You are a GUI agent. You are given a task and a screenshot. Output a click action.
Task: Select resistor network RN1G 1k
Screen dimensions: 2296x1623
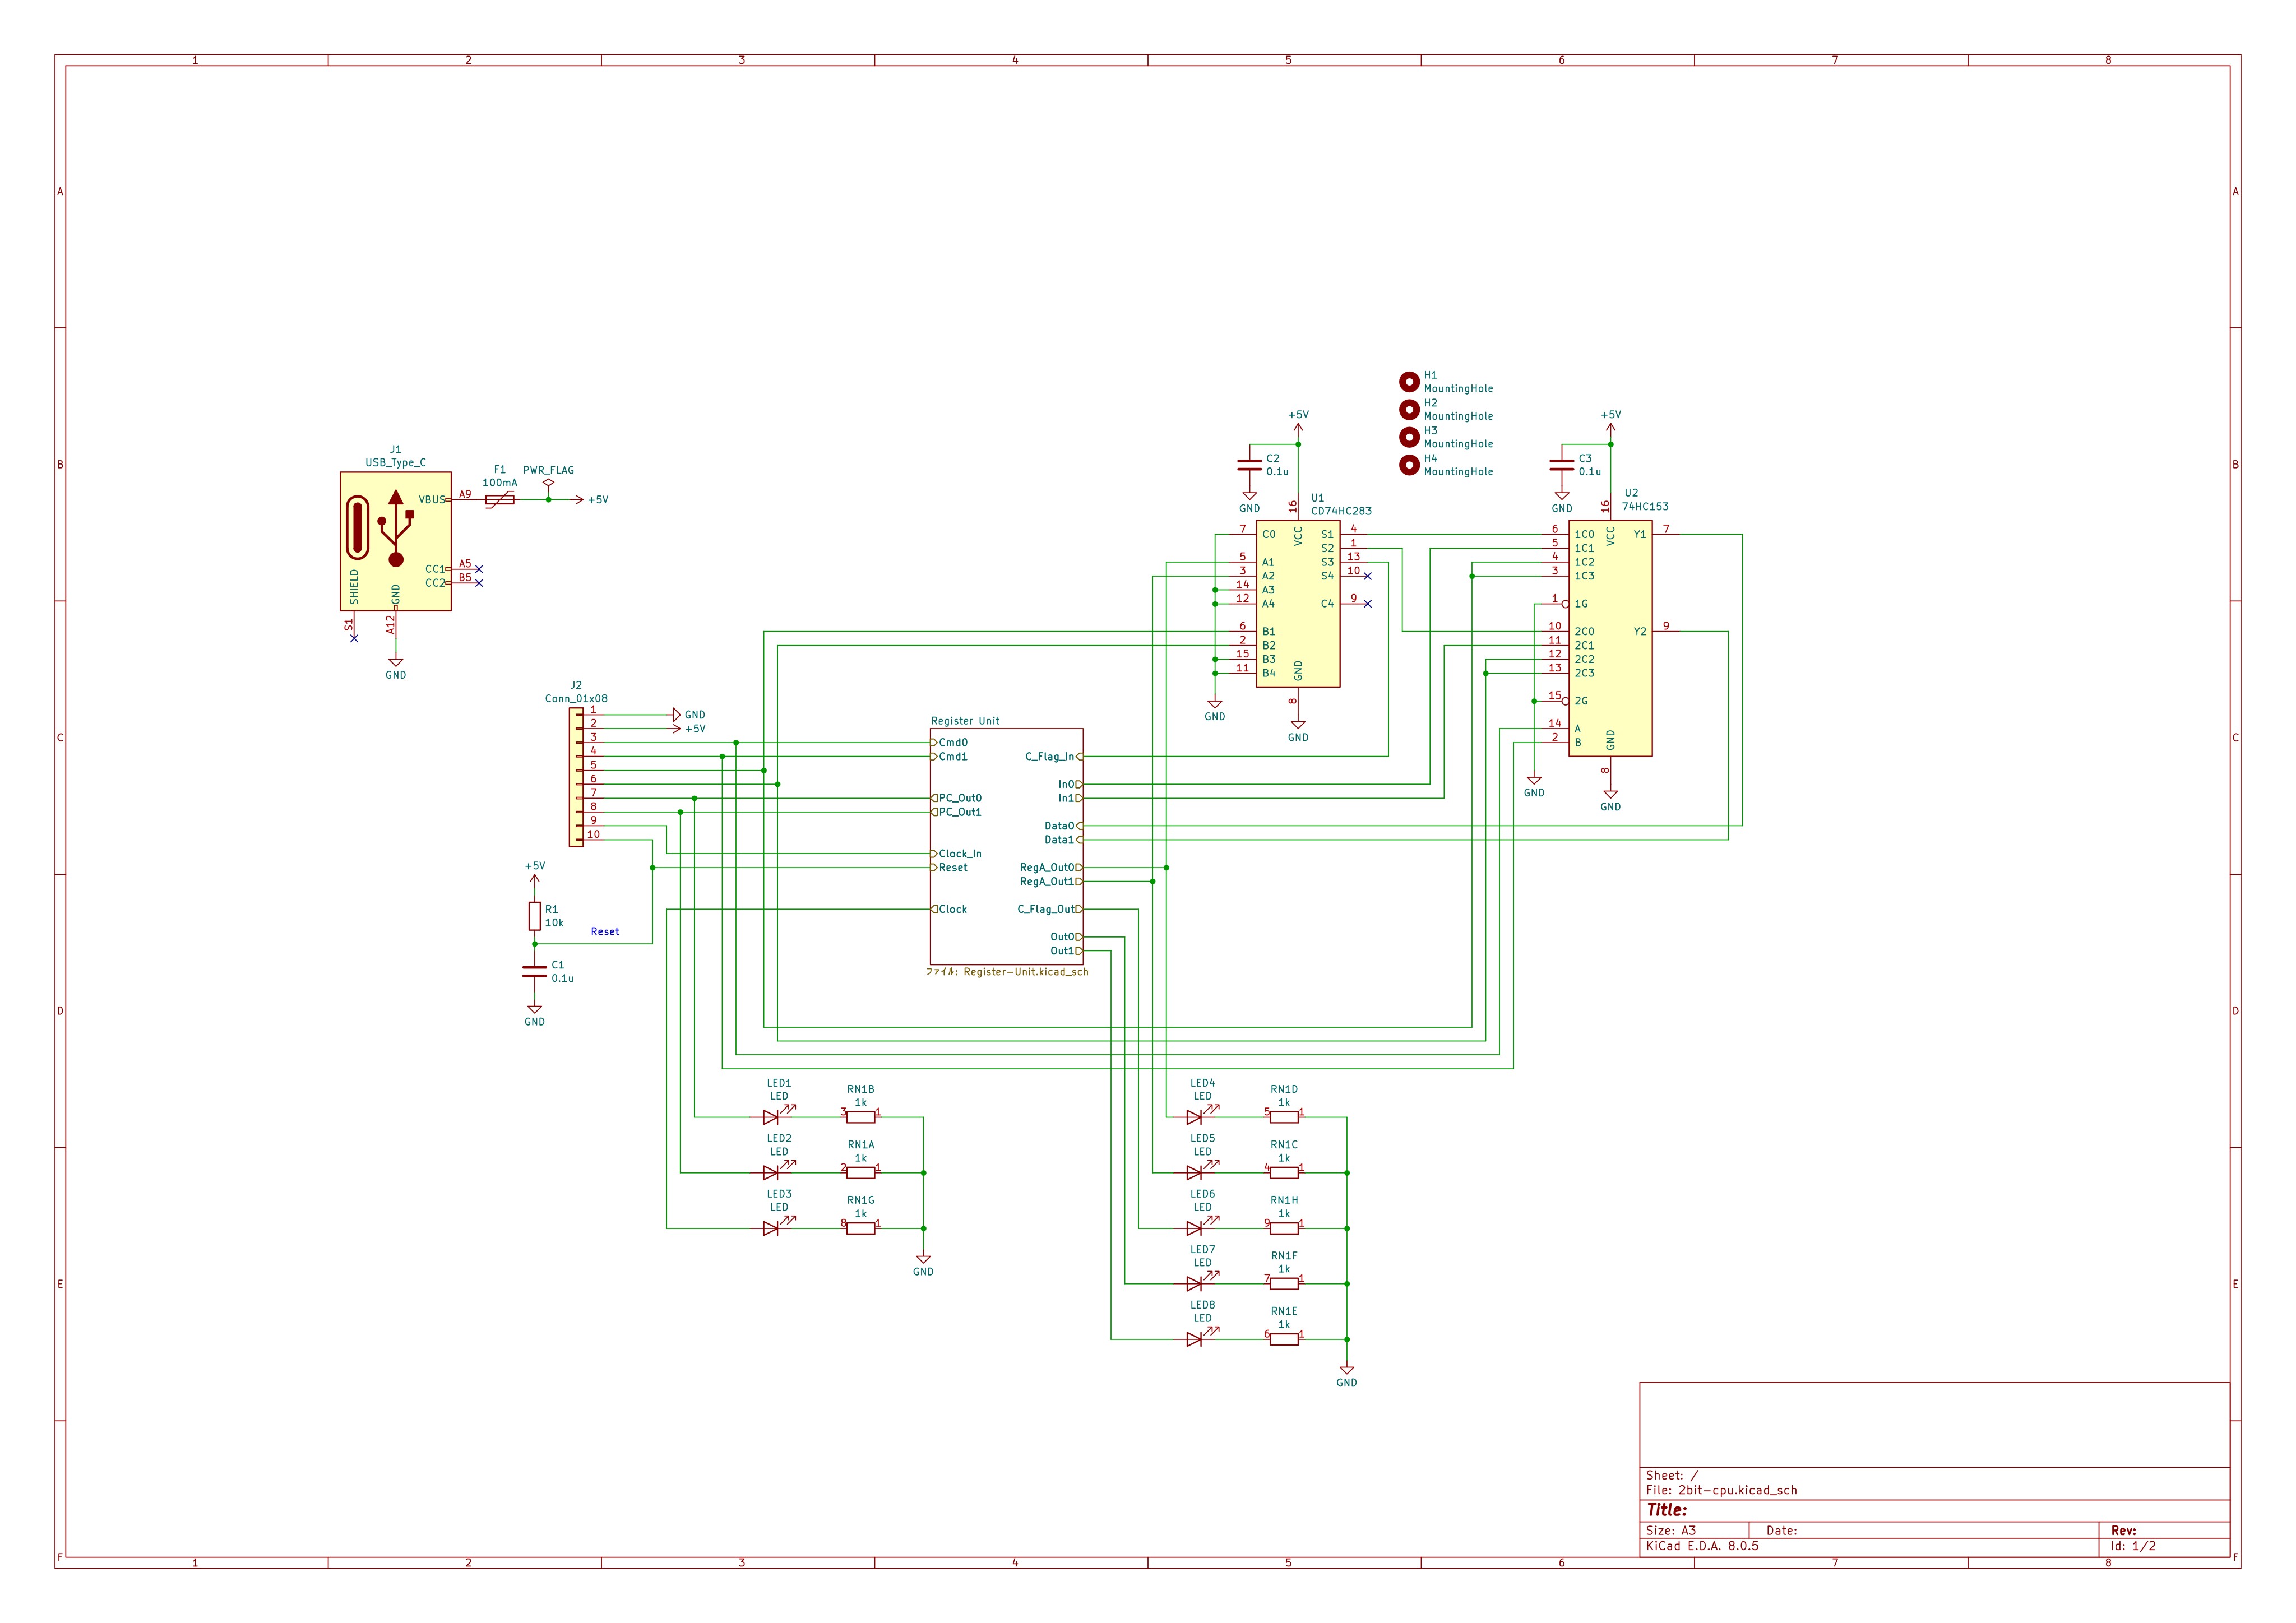click(861, 1228)
